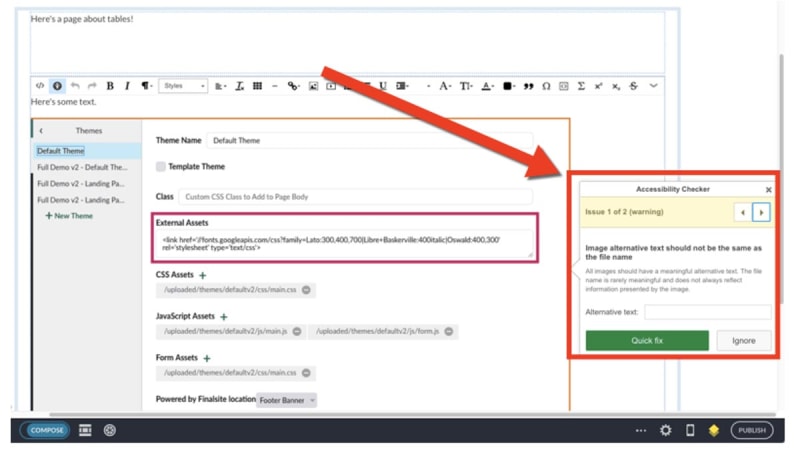Publish the page
Viewport: 800px width, 454px height.
(752, 430)
